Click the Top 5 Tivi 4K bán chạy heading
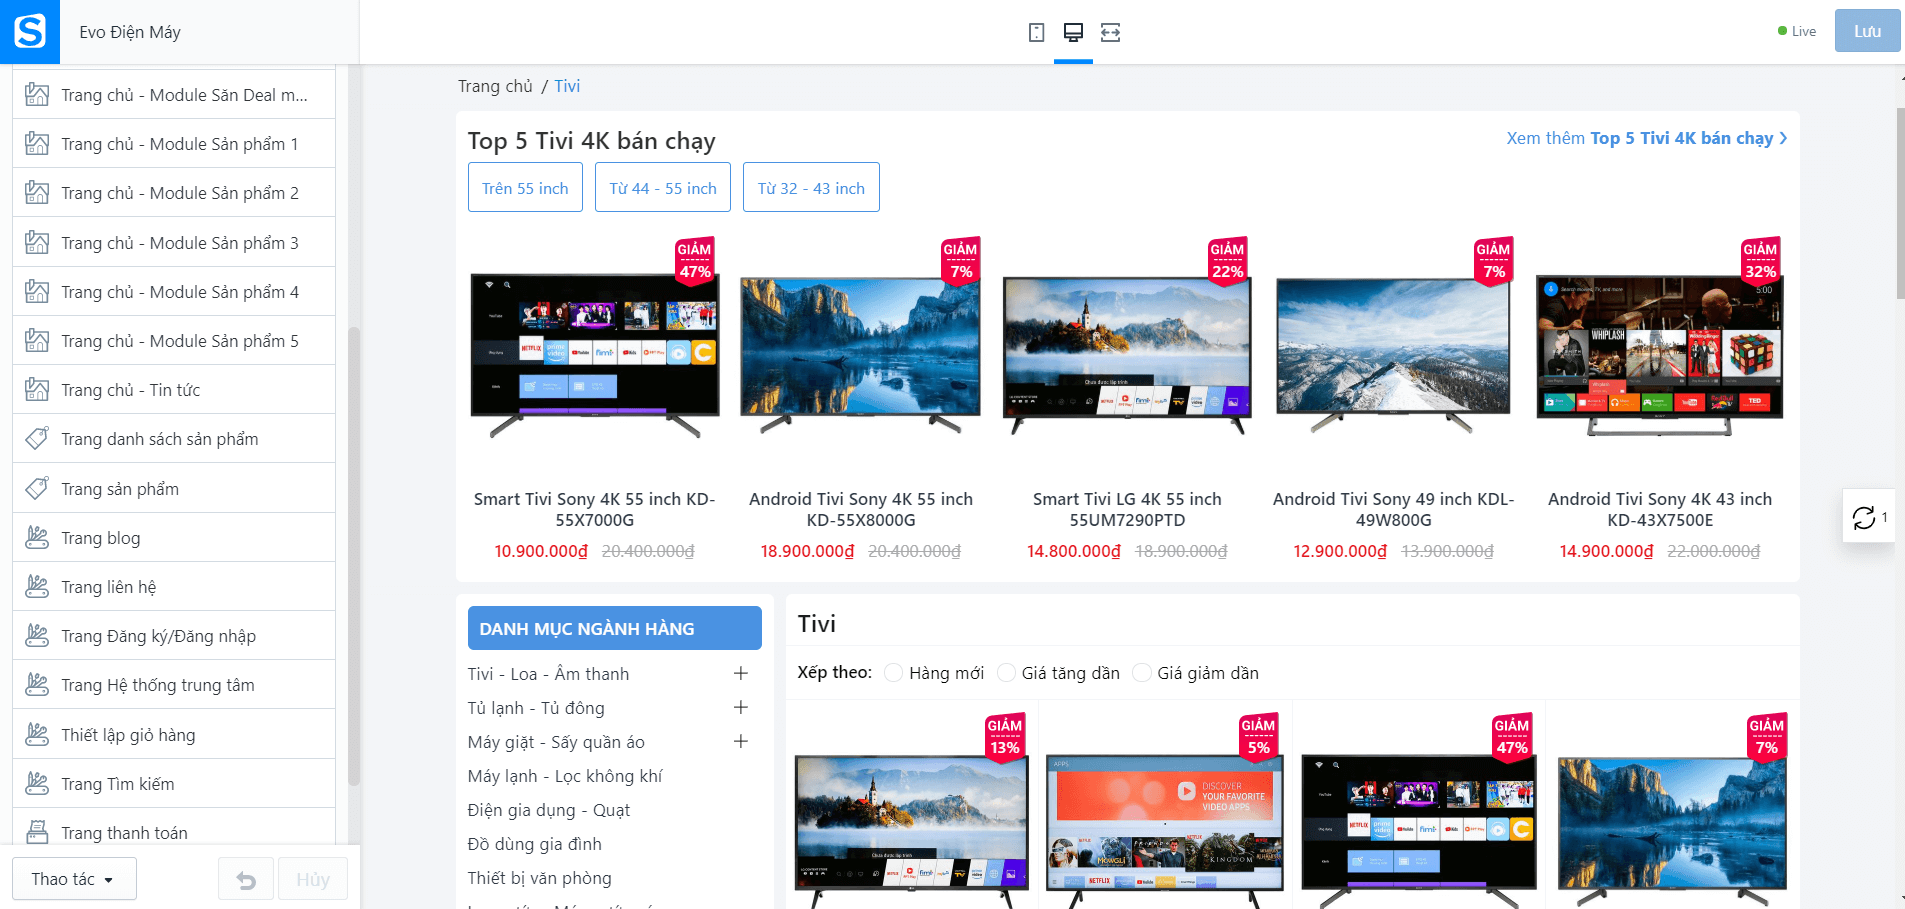Screen dimensions: 1905x909 592,141
